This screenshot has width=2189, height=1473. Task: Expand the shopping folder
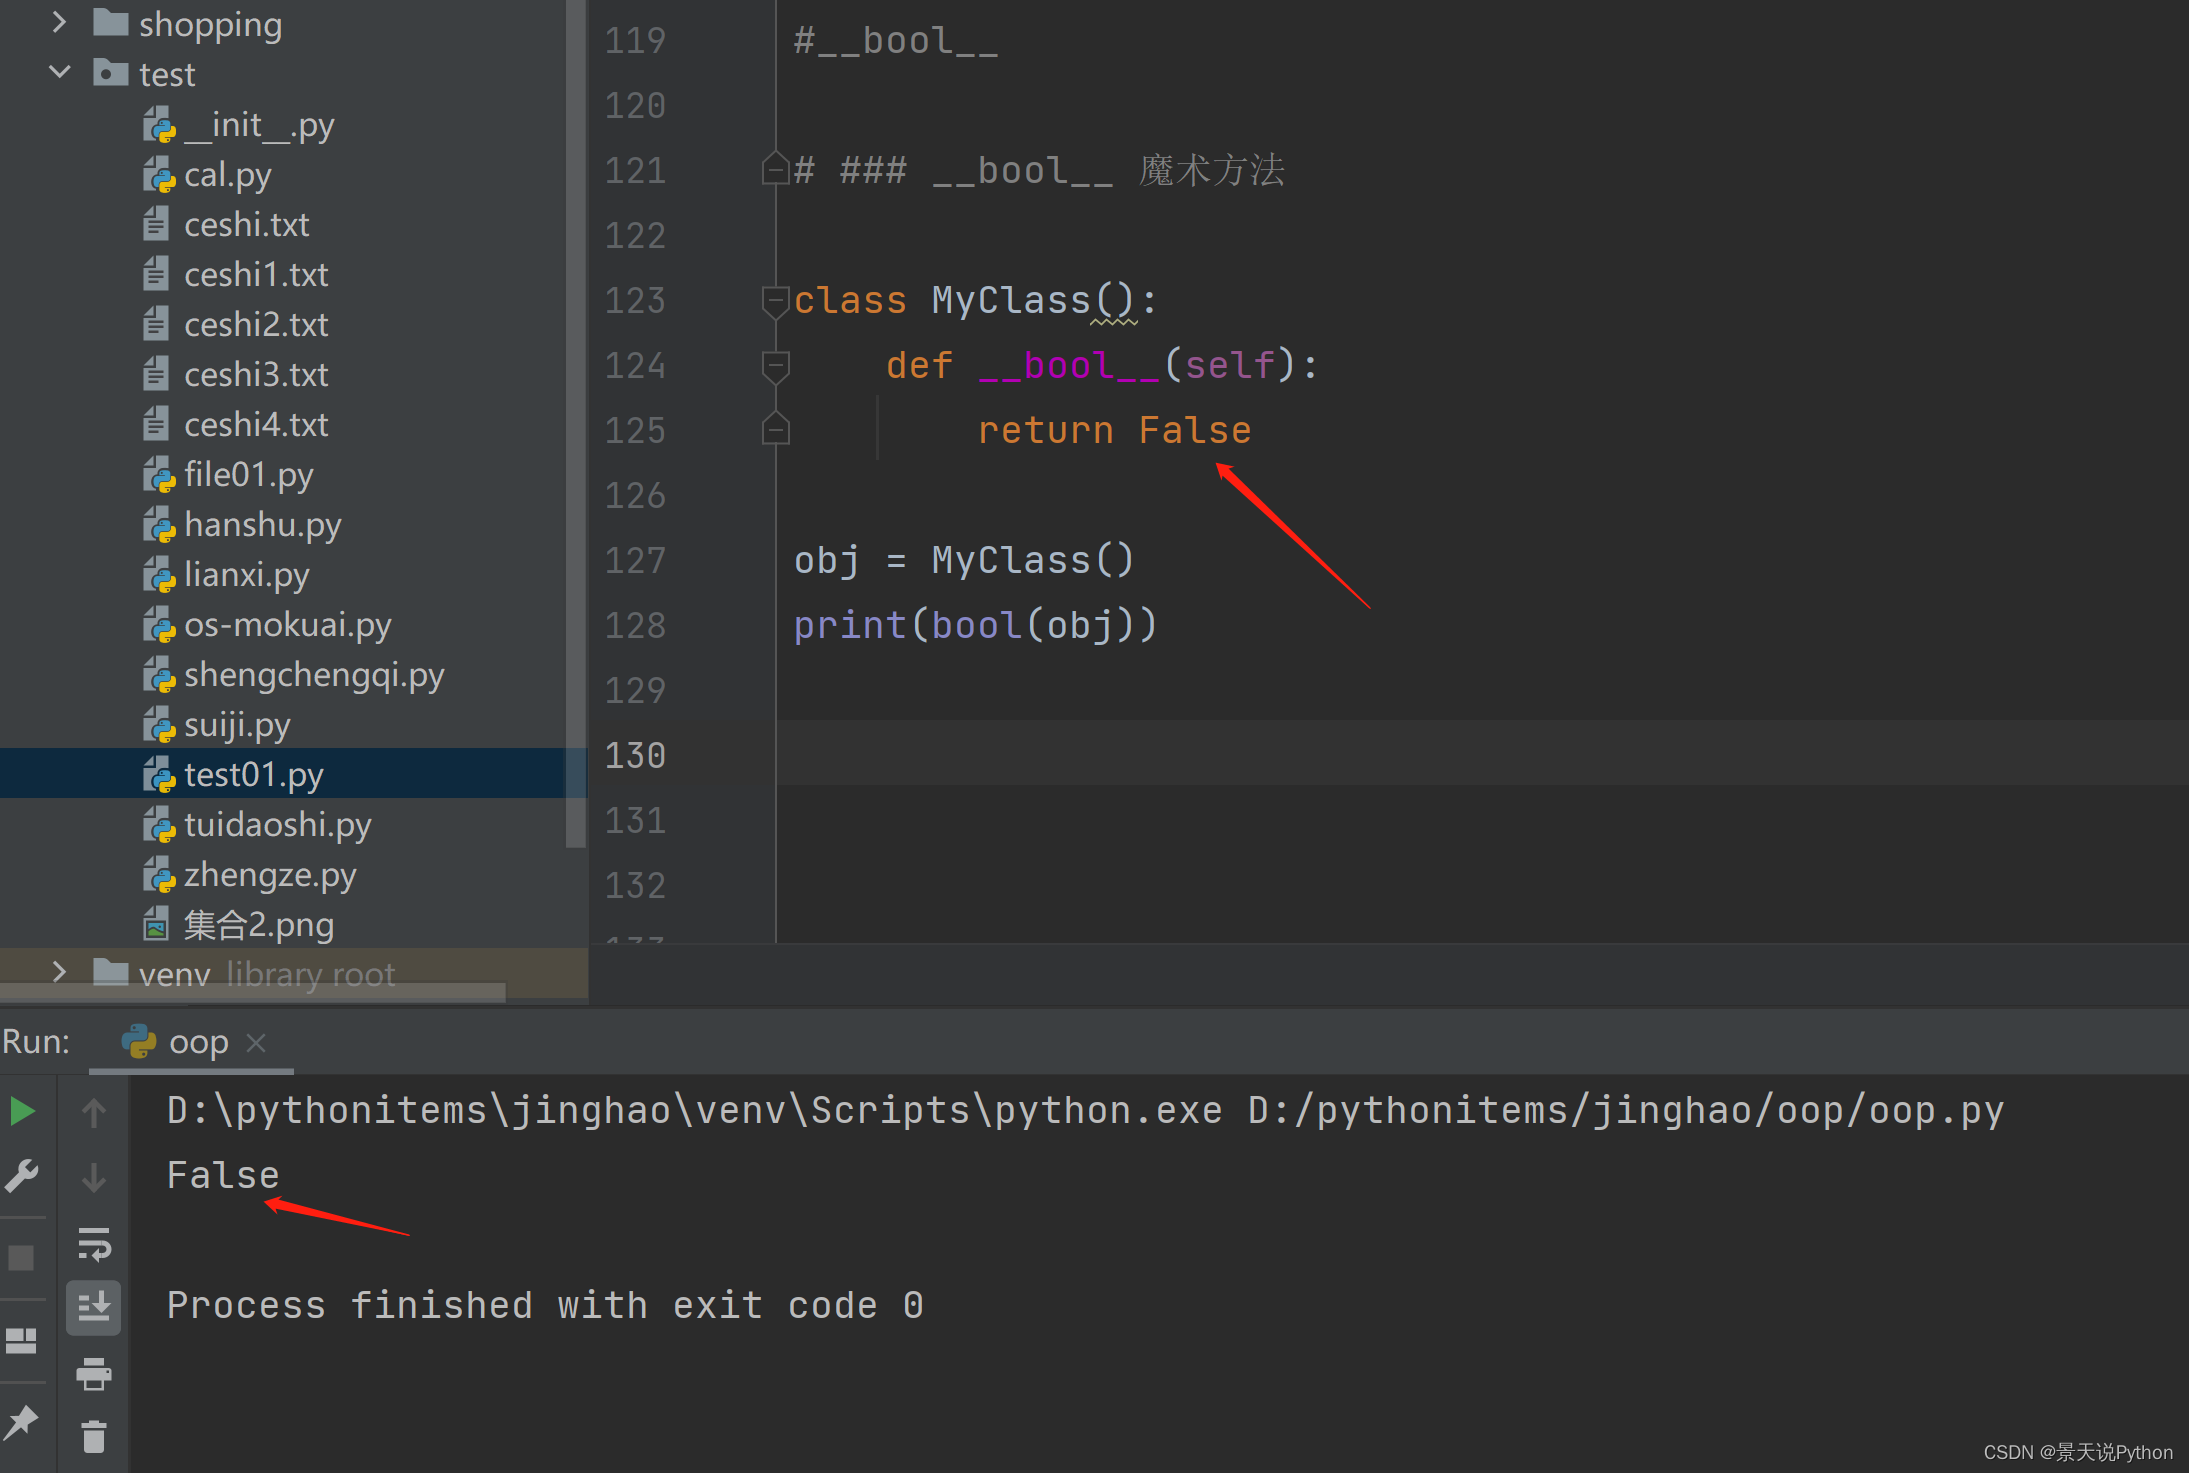coord(59,22)
